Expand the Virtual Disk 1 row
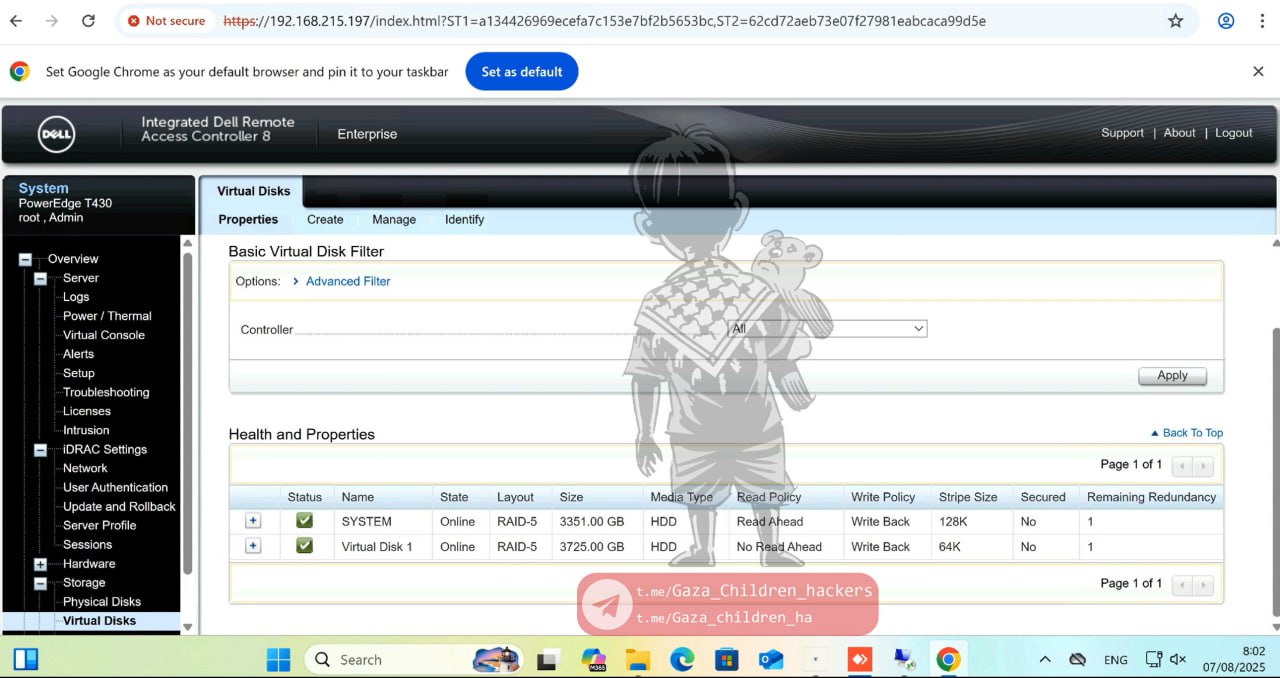 (253, 546)
